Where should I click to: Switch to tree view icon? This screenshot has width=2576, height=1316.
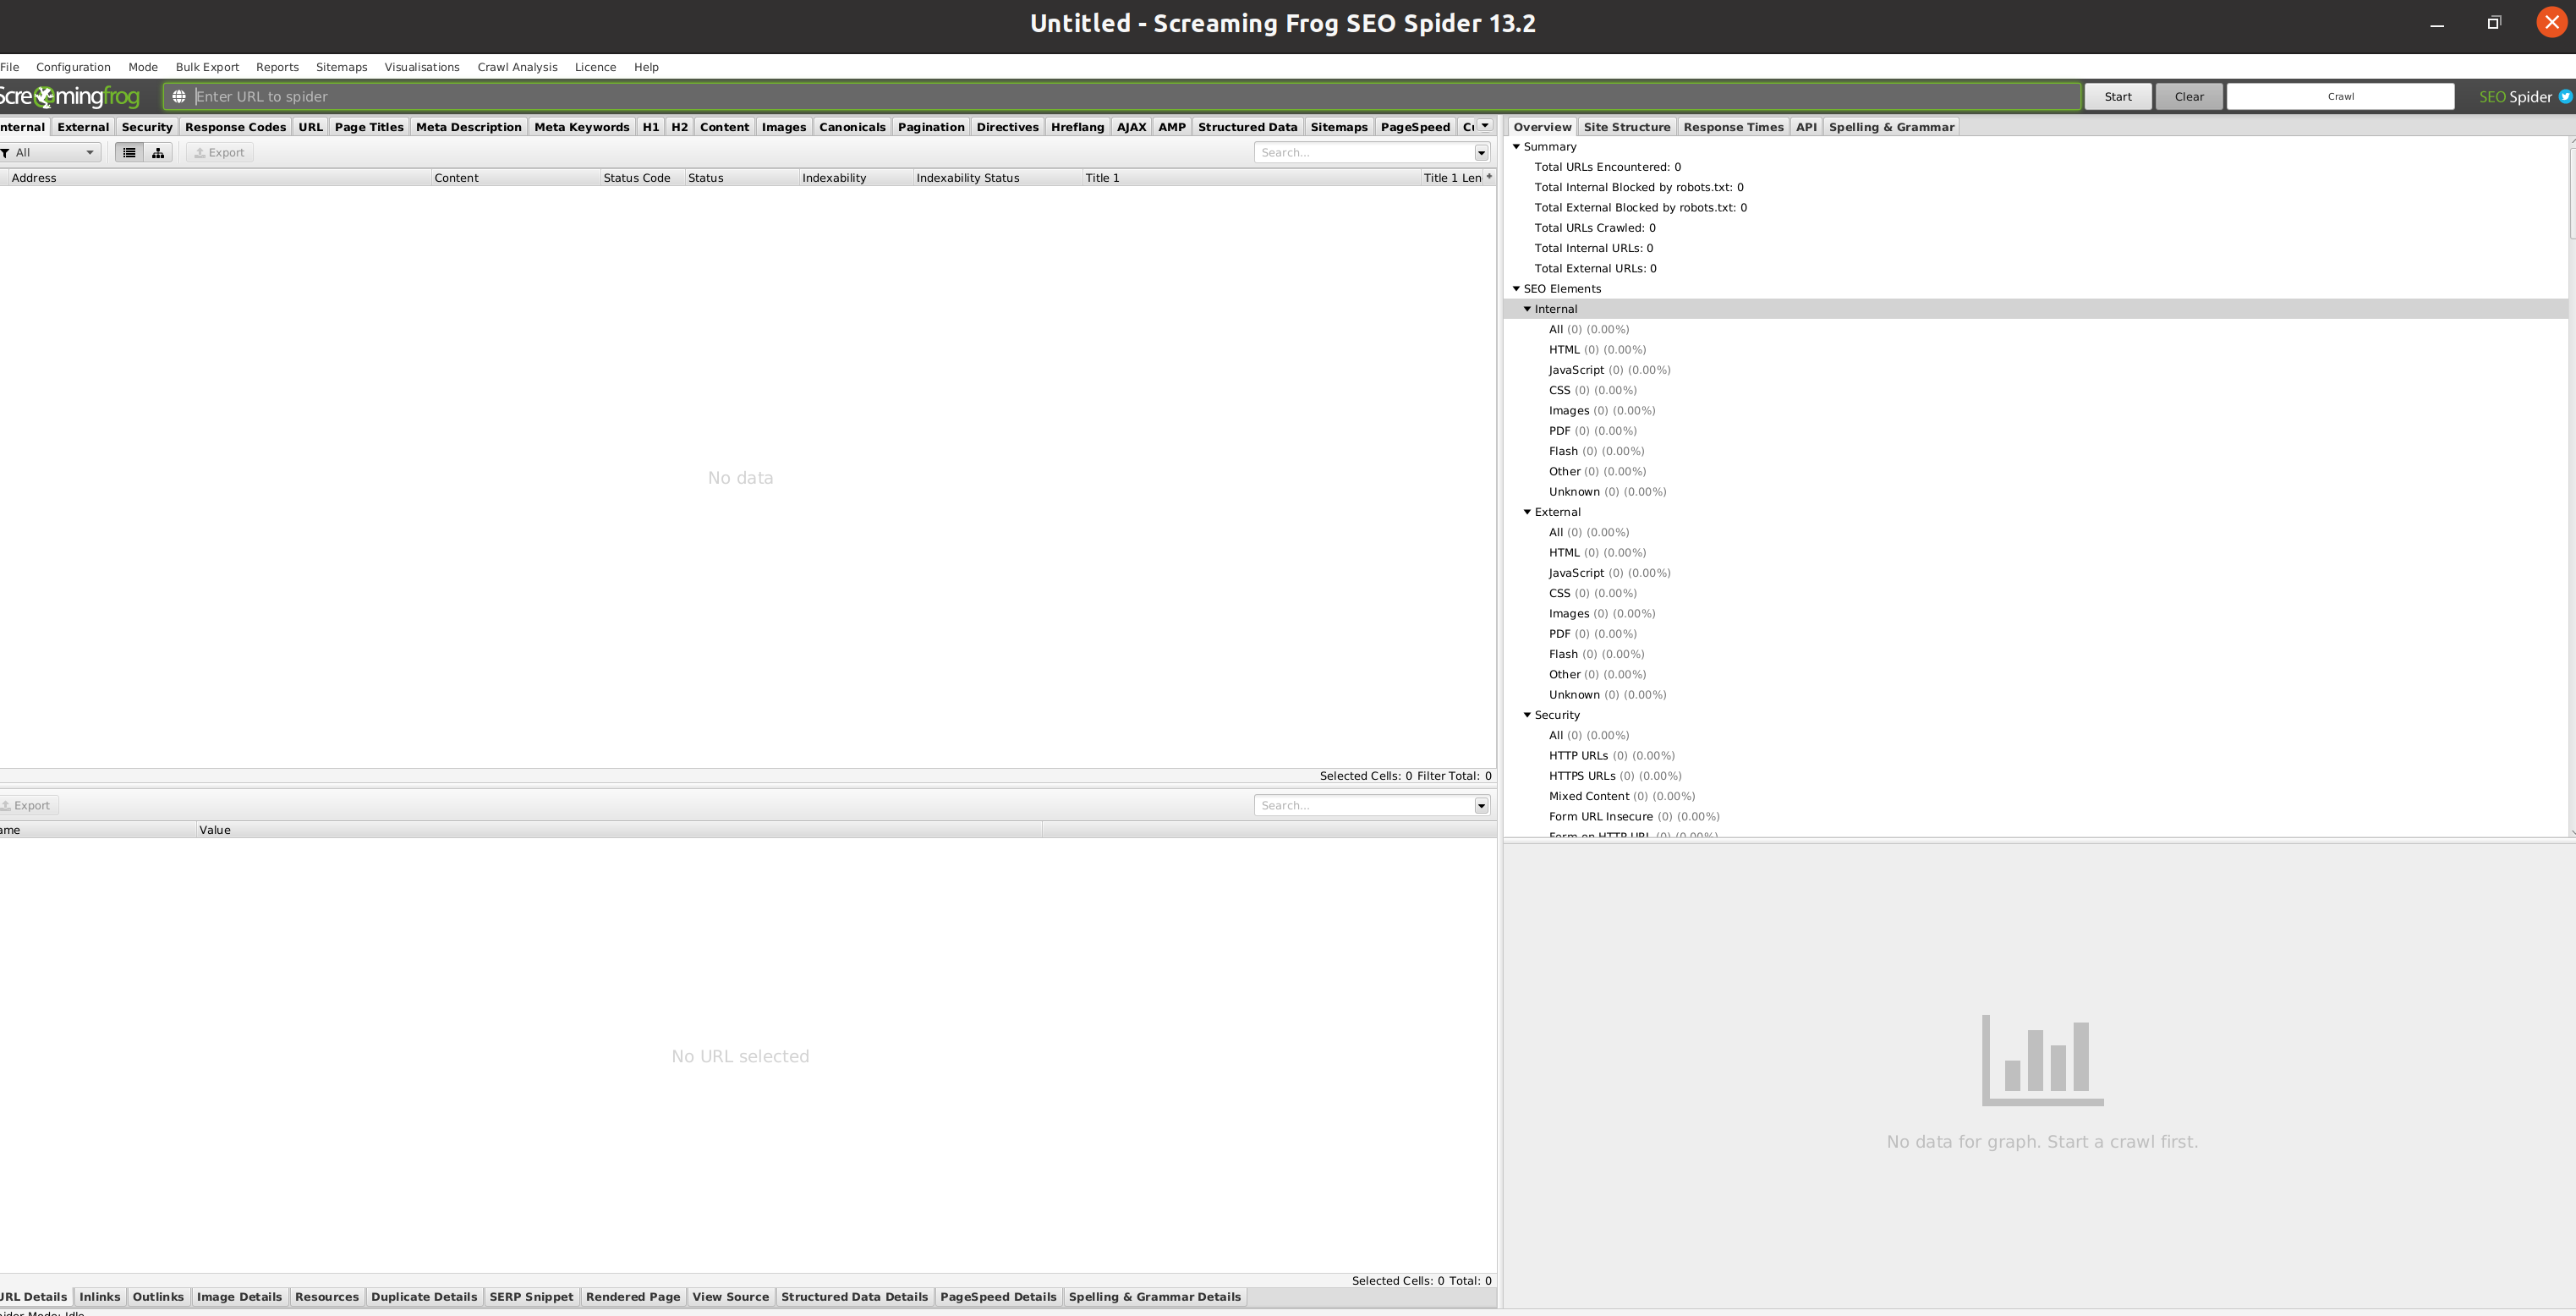click(158, 153)
